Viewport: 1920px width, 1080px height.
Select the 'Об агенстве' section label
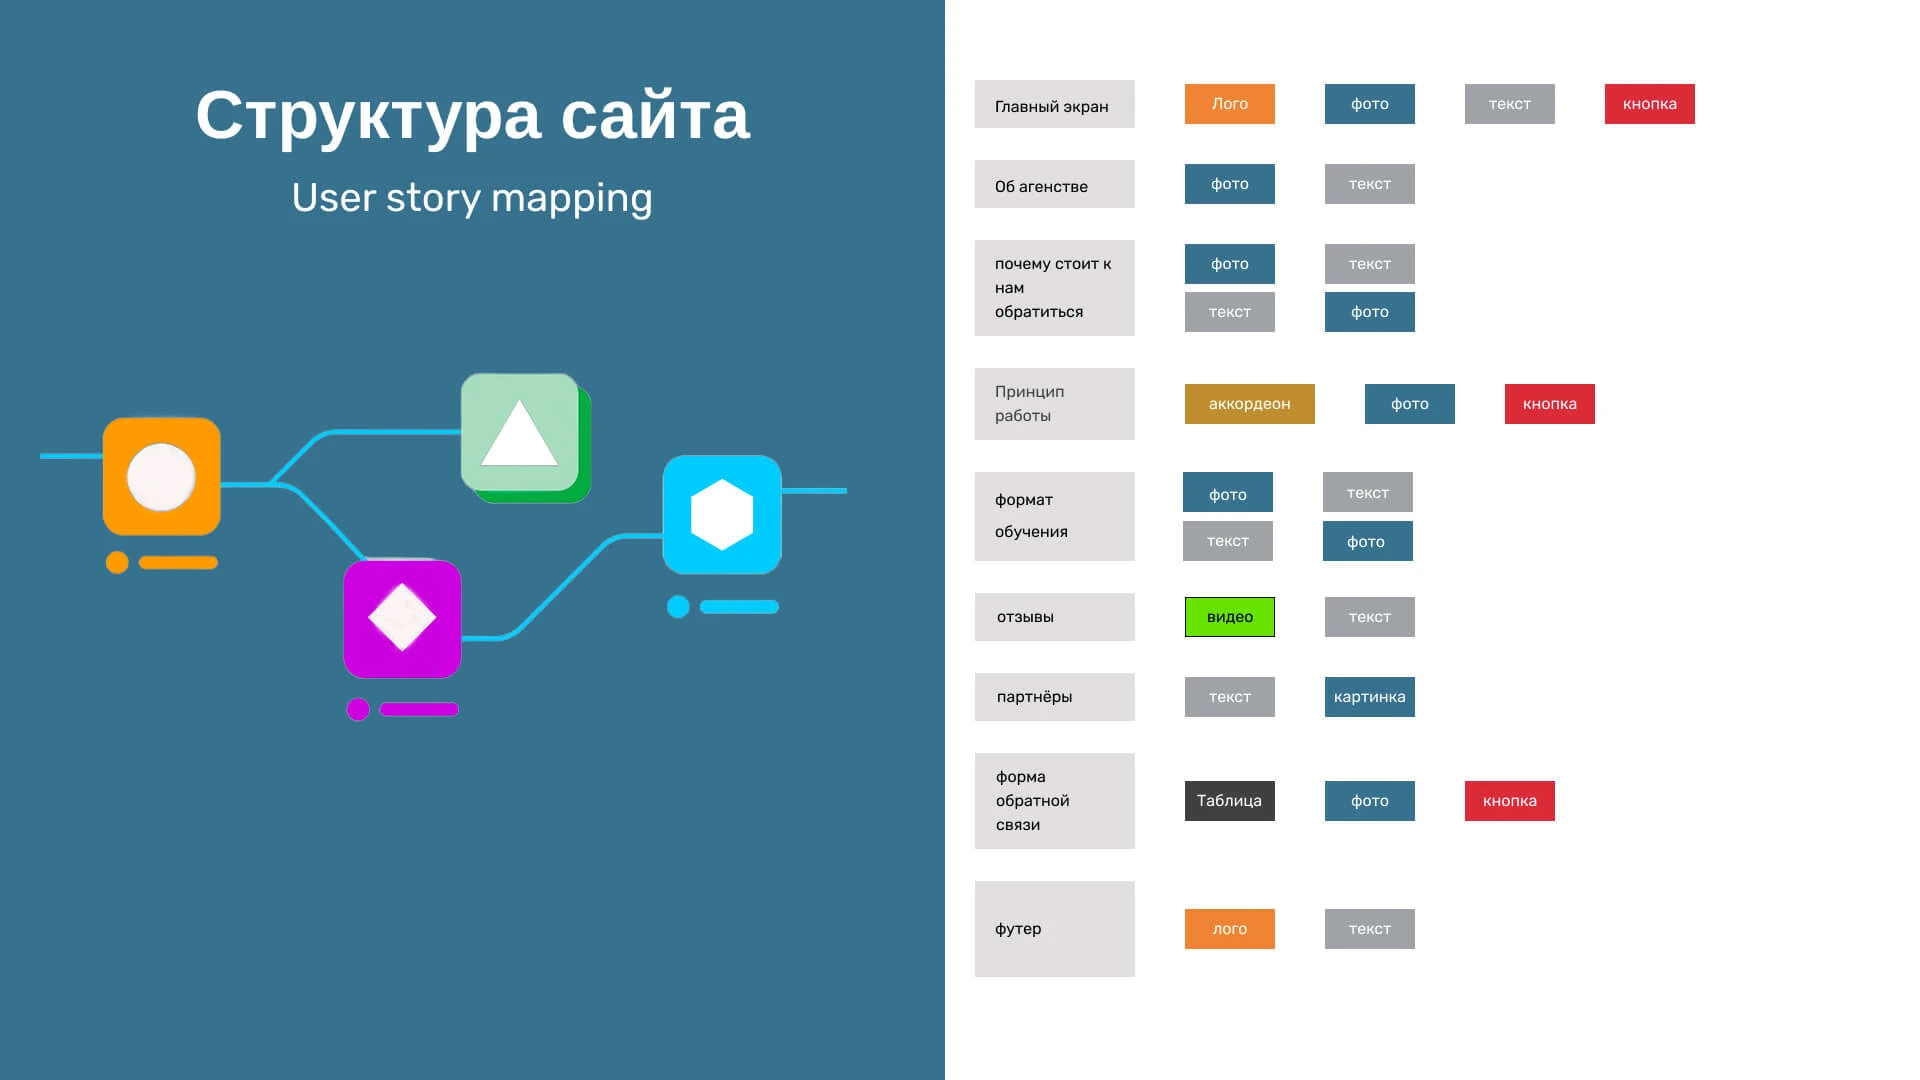pyautogui.click(x=1054, y=185)
